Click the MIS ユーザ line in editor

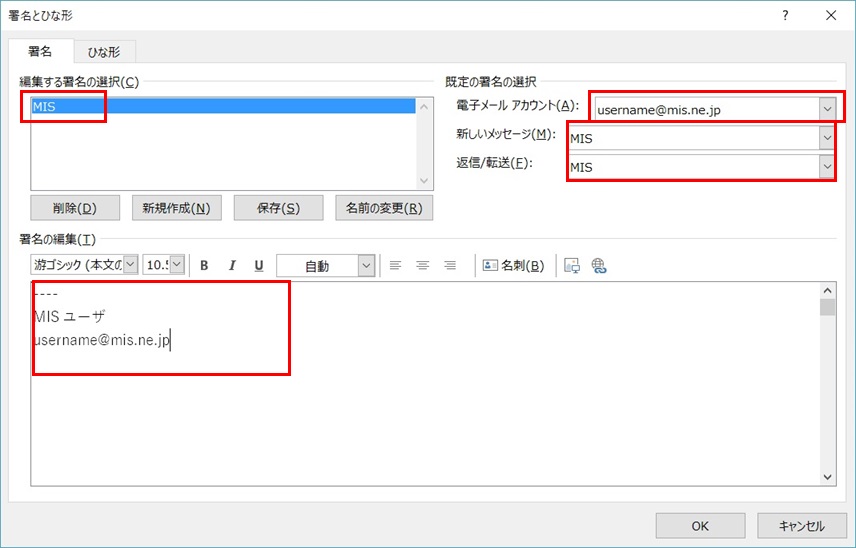coord(69,316)
